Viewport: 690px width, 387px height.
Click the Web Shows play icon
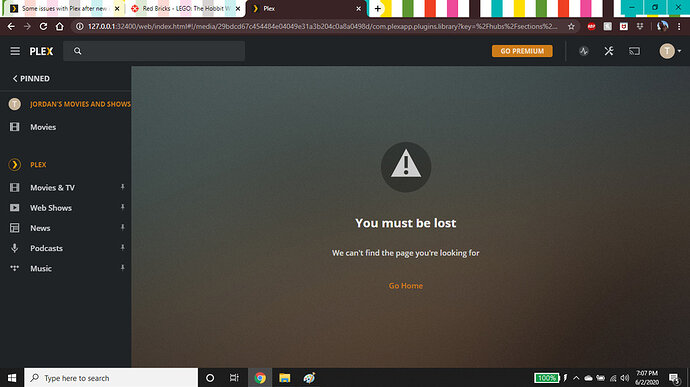click(x=15, y=207)
